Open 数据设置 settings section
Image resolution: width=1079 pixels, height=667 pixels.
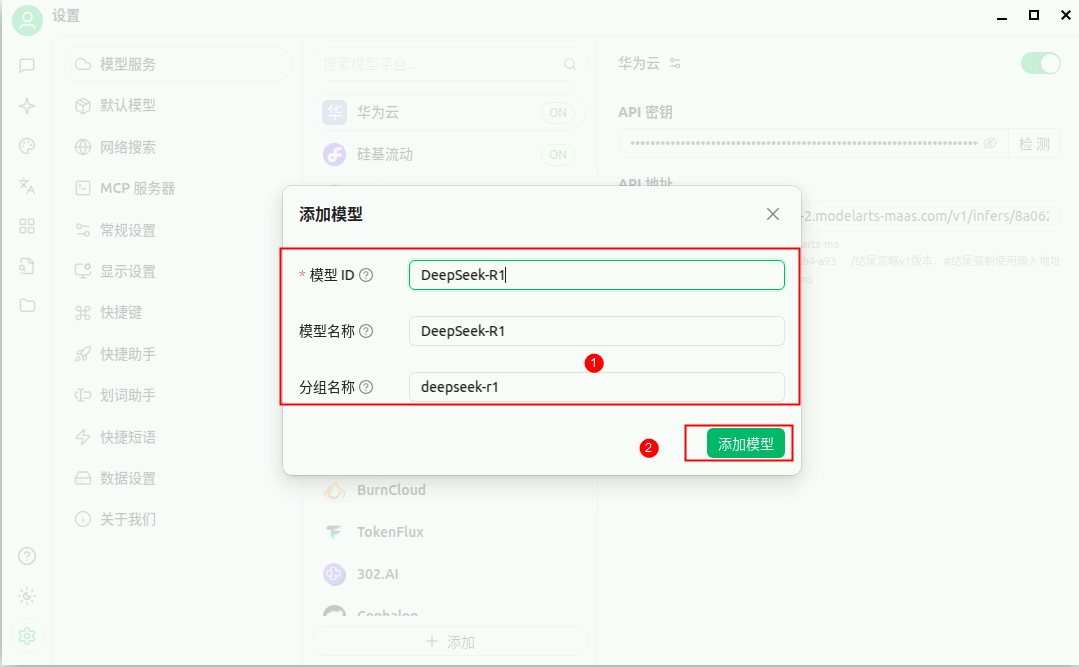coord(178,478)
